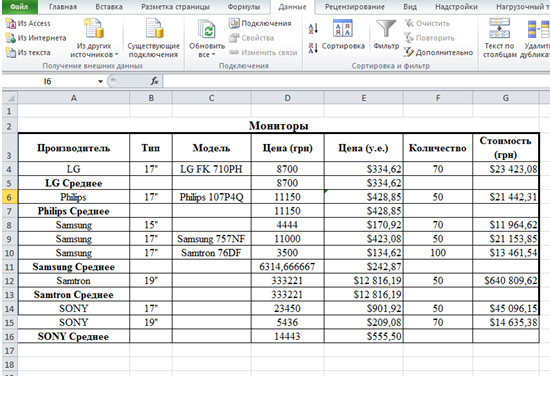Select column G header
This screenshot has width=550, height=400.
[506, 98]
